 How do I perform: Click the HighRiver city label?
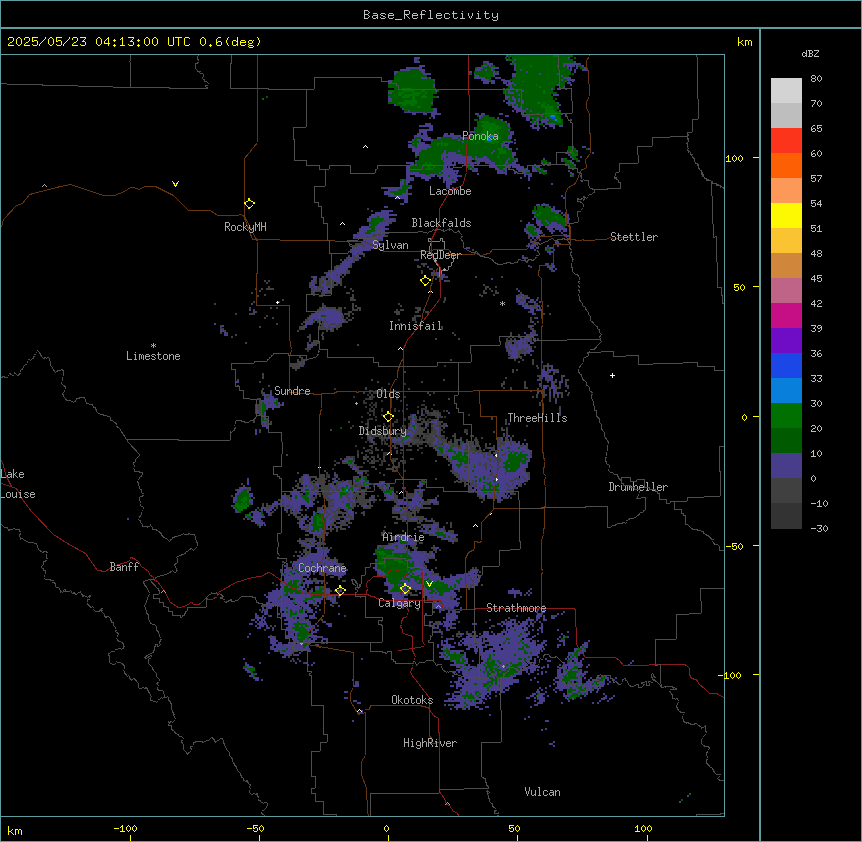pyautogui.click(x=430, y=743)
